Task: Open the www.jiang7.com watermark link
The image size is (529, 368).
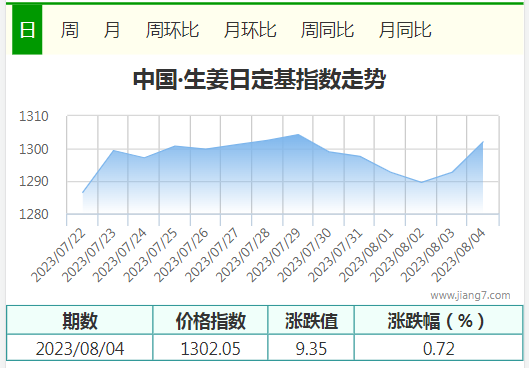Action: tap(470, 295)
